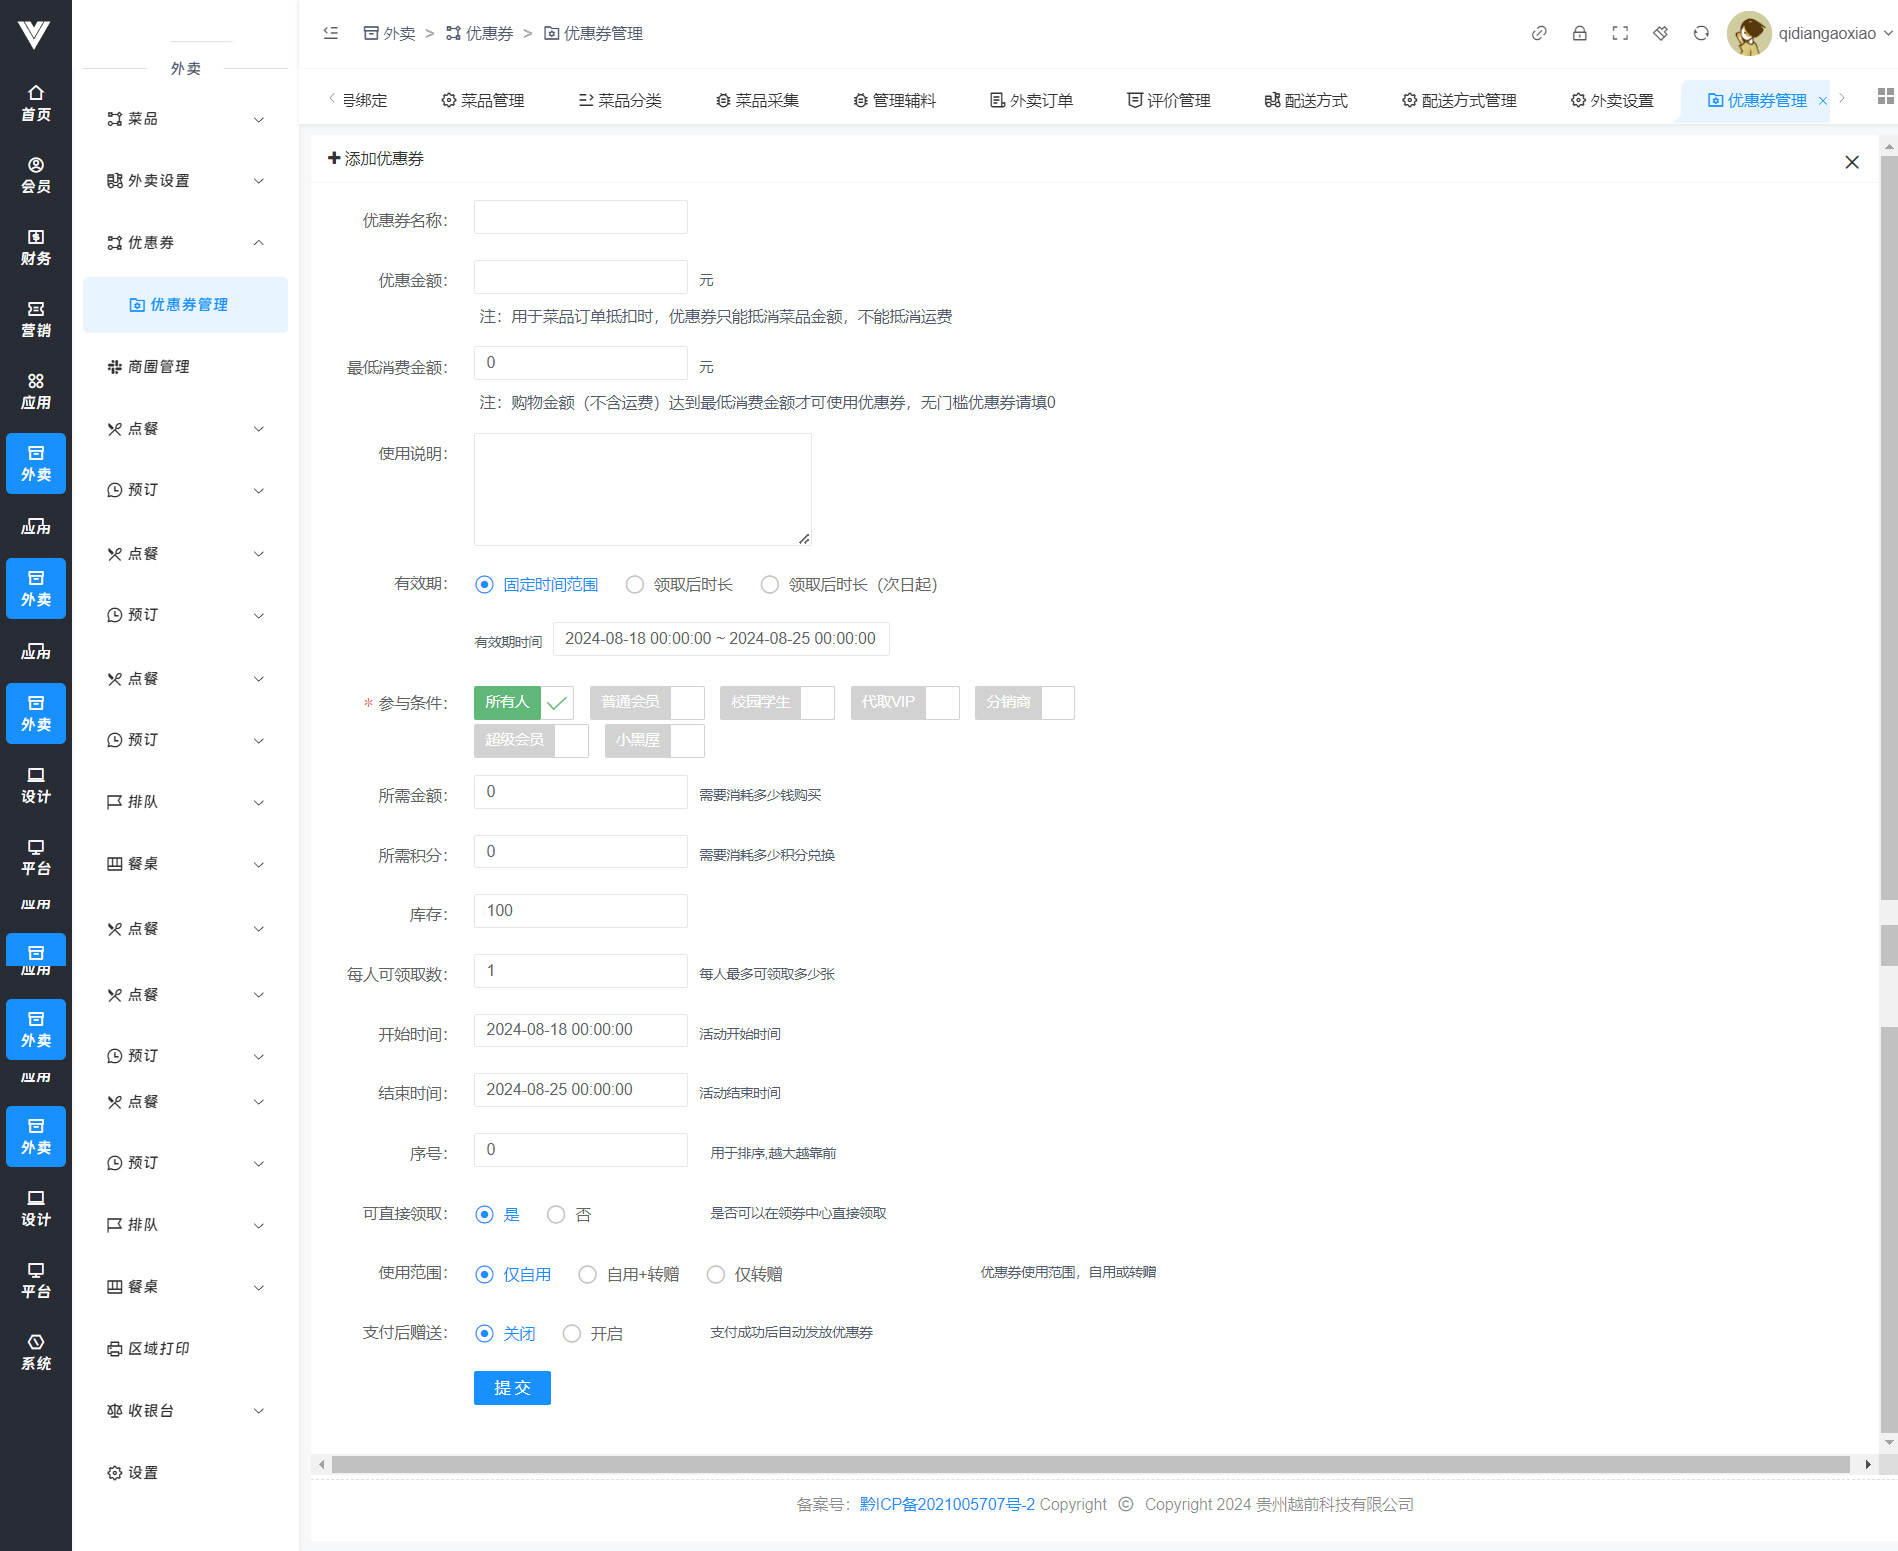Toggle the 普通会员 participation checkbox
The height and width of the screenshot is (1551, 1898).
(646, 703)
